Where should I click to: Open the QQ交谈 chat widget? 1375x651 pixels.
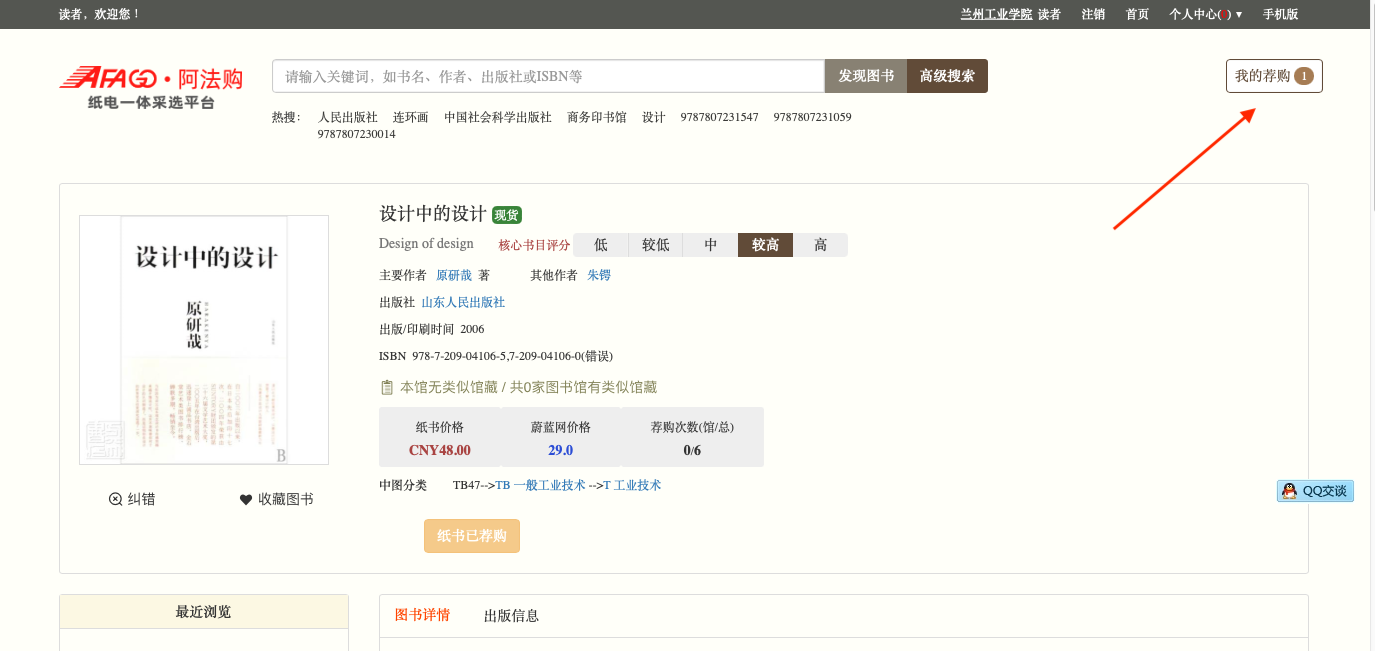click(x=1315, y=491)
